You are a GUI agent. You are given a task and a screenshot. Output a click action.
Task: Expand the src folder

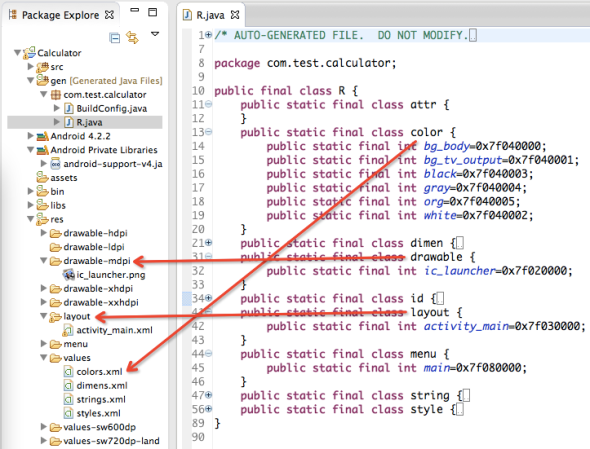[x=31, y=66]
